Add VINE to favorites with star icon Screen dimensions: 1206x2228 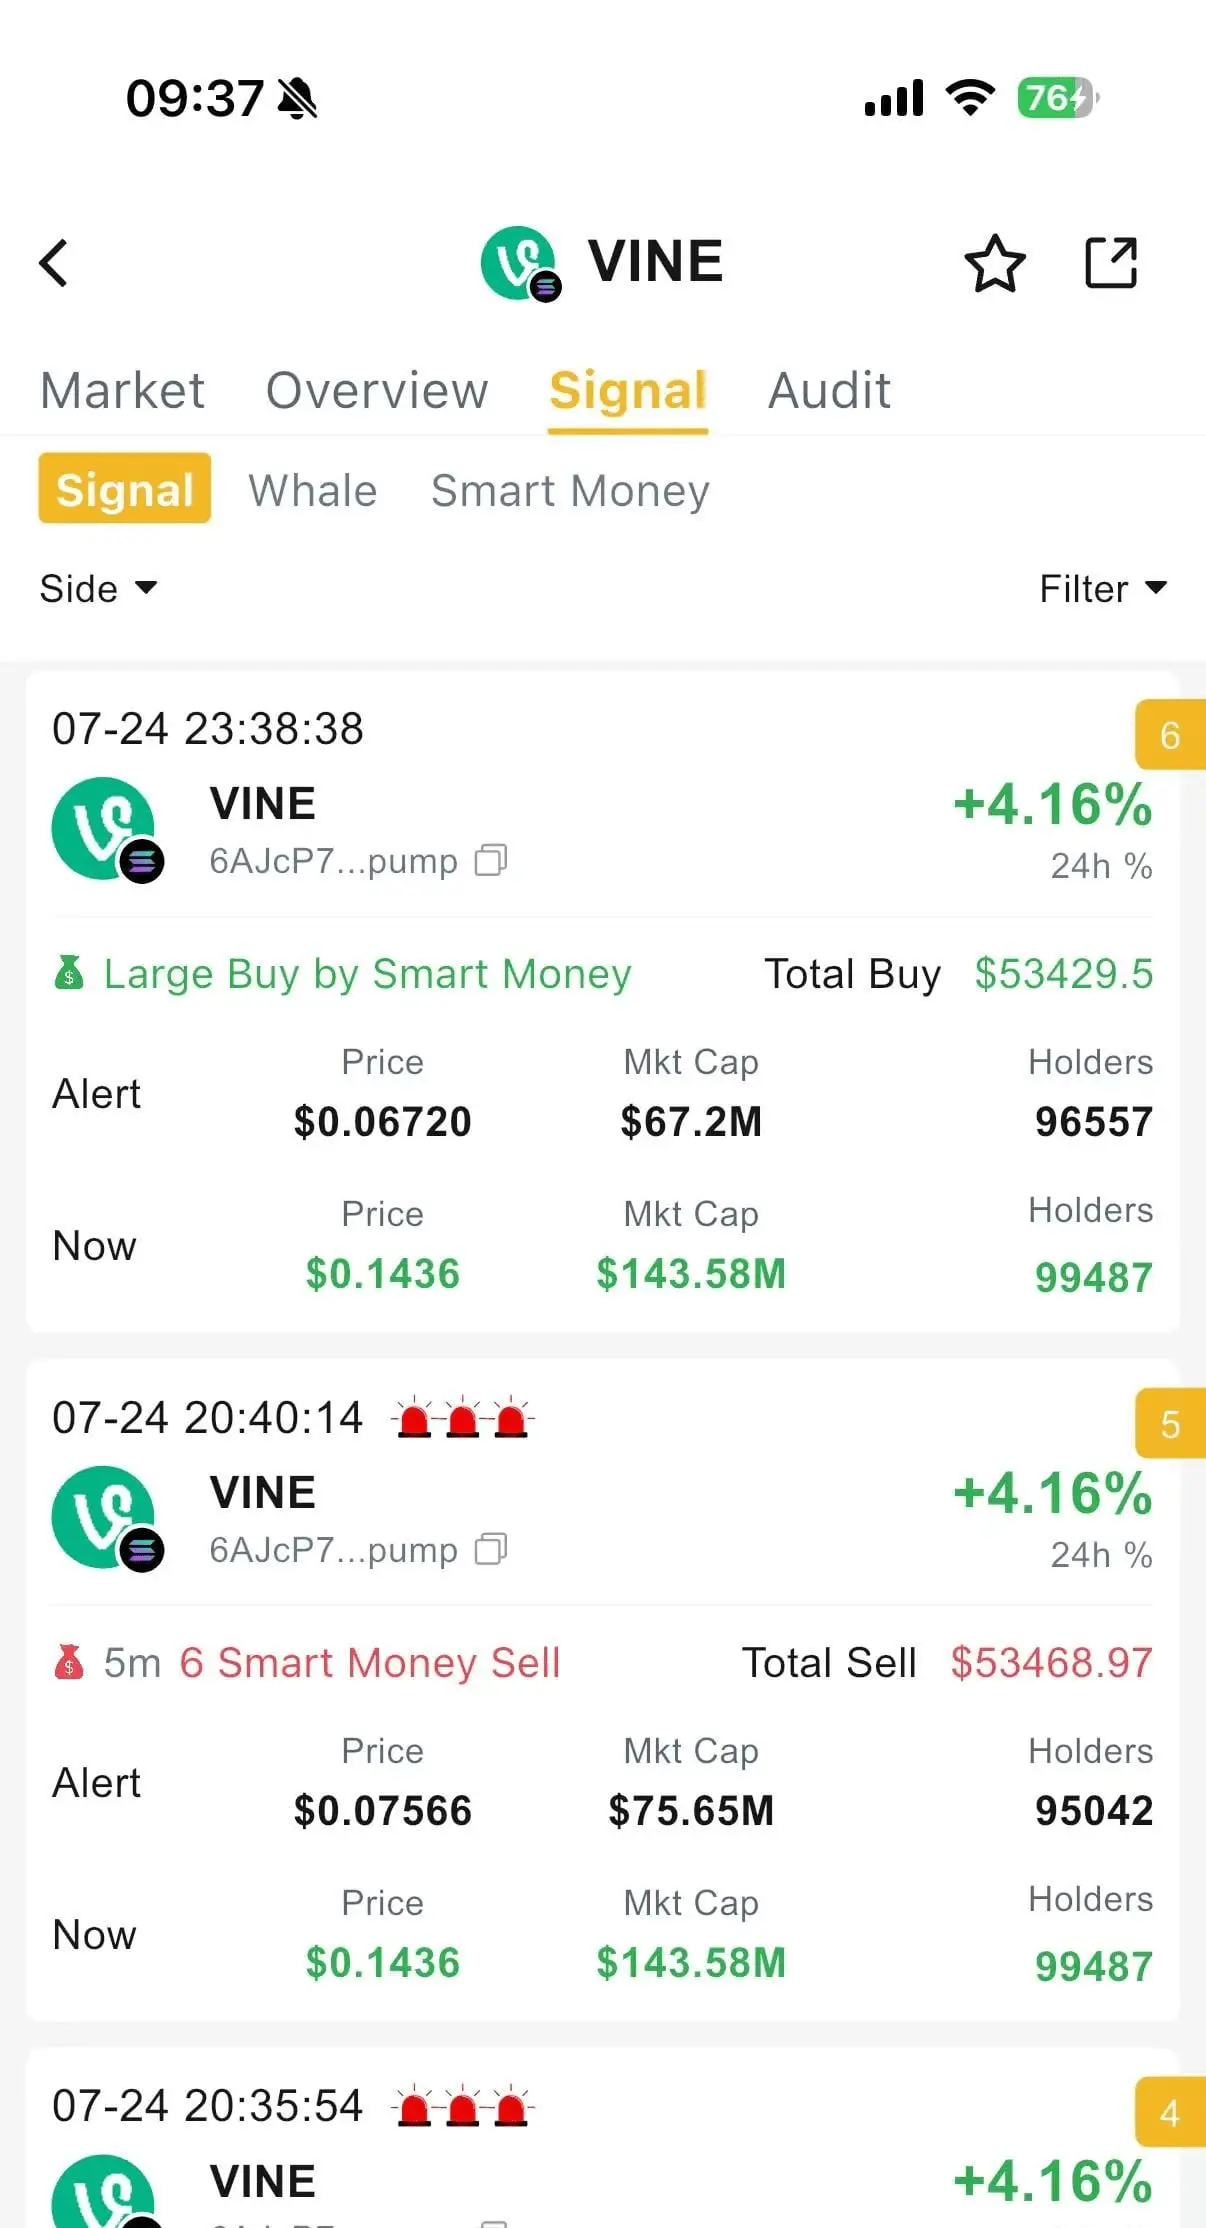[994, 263]
